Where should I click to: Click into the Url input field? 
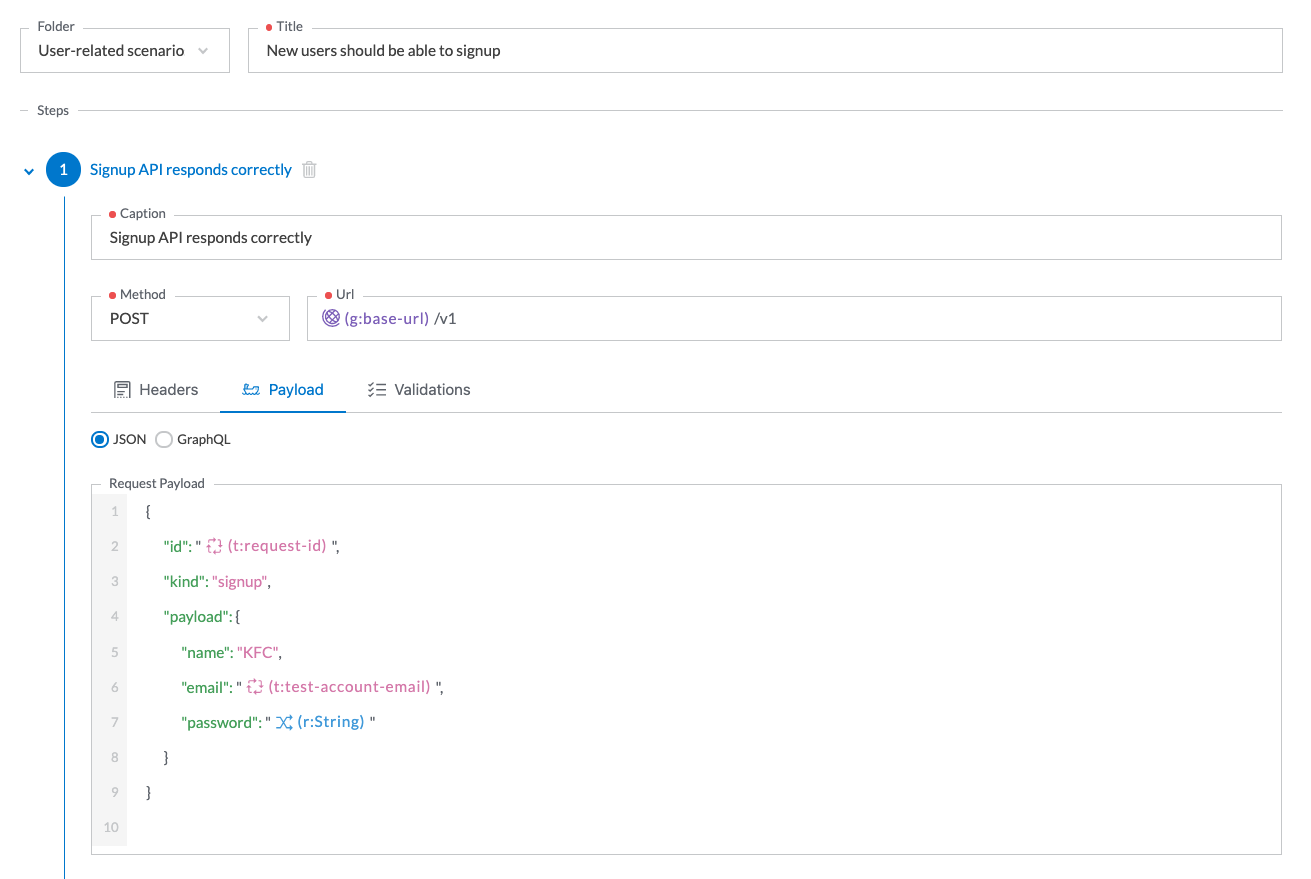[794, 318]
